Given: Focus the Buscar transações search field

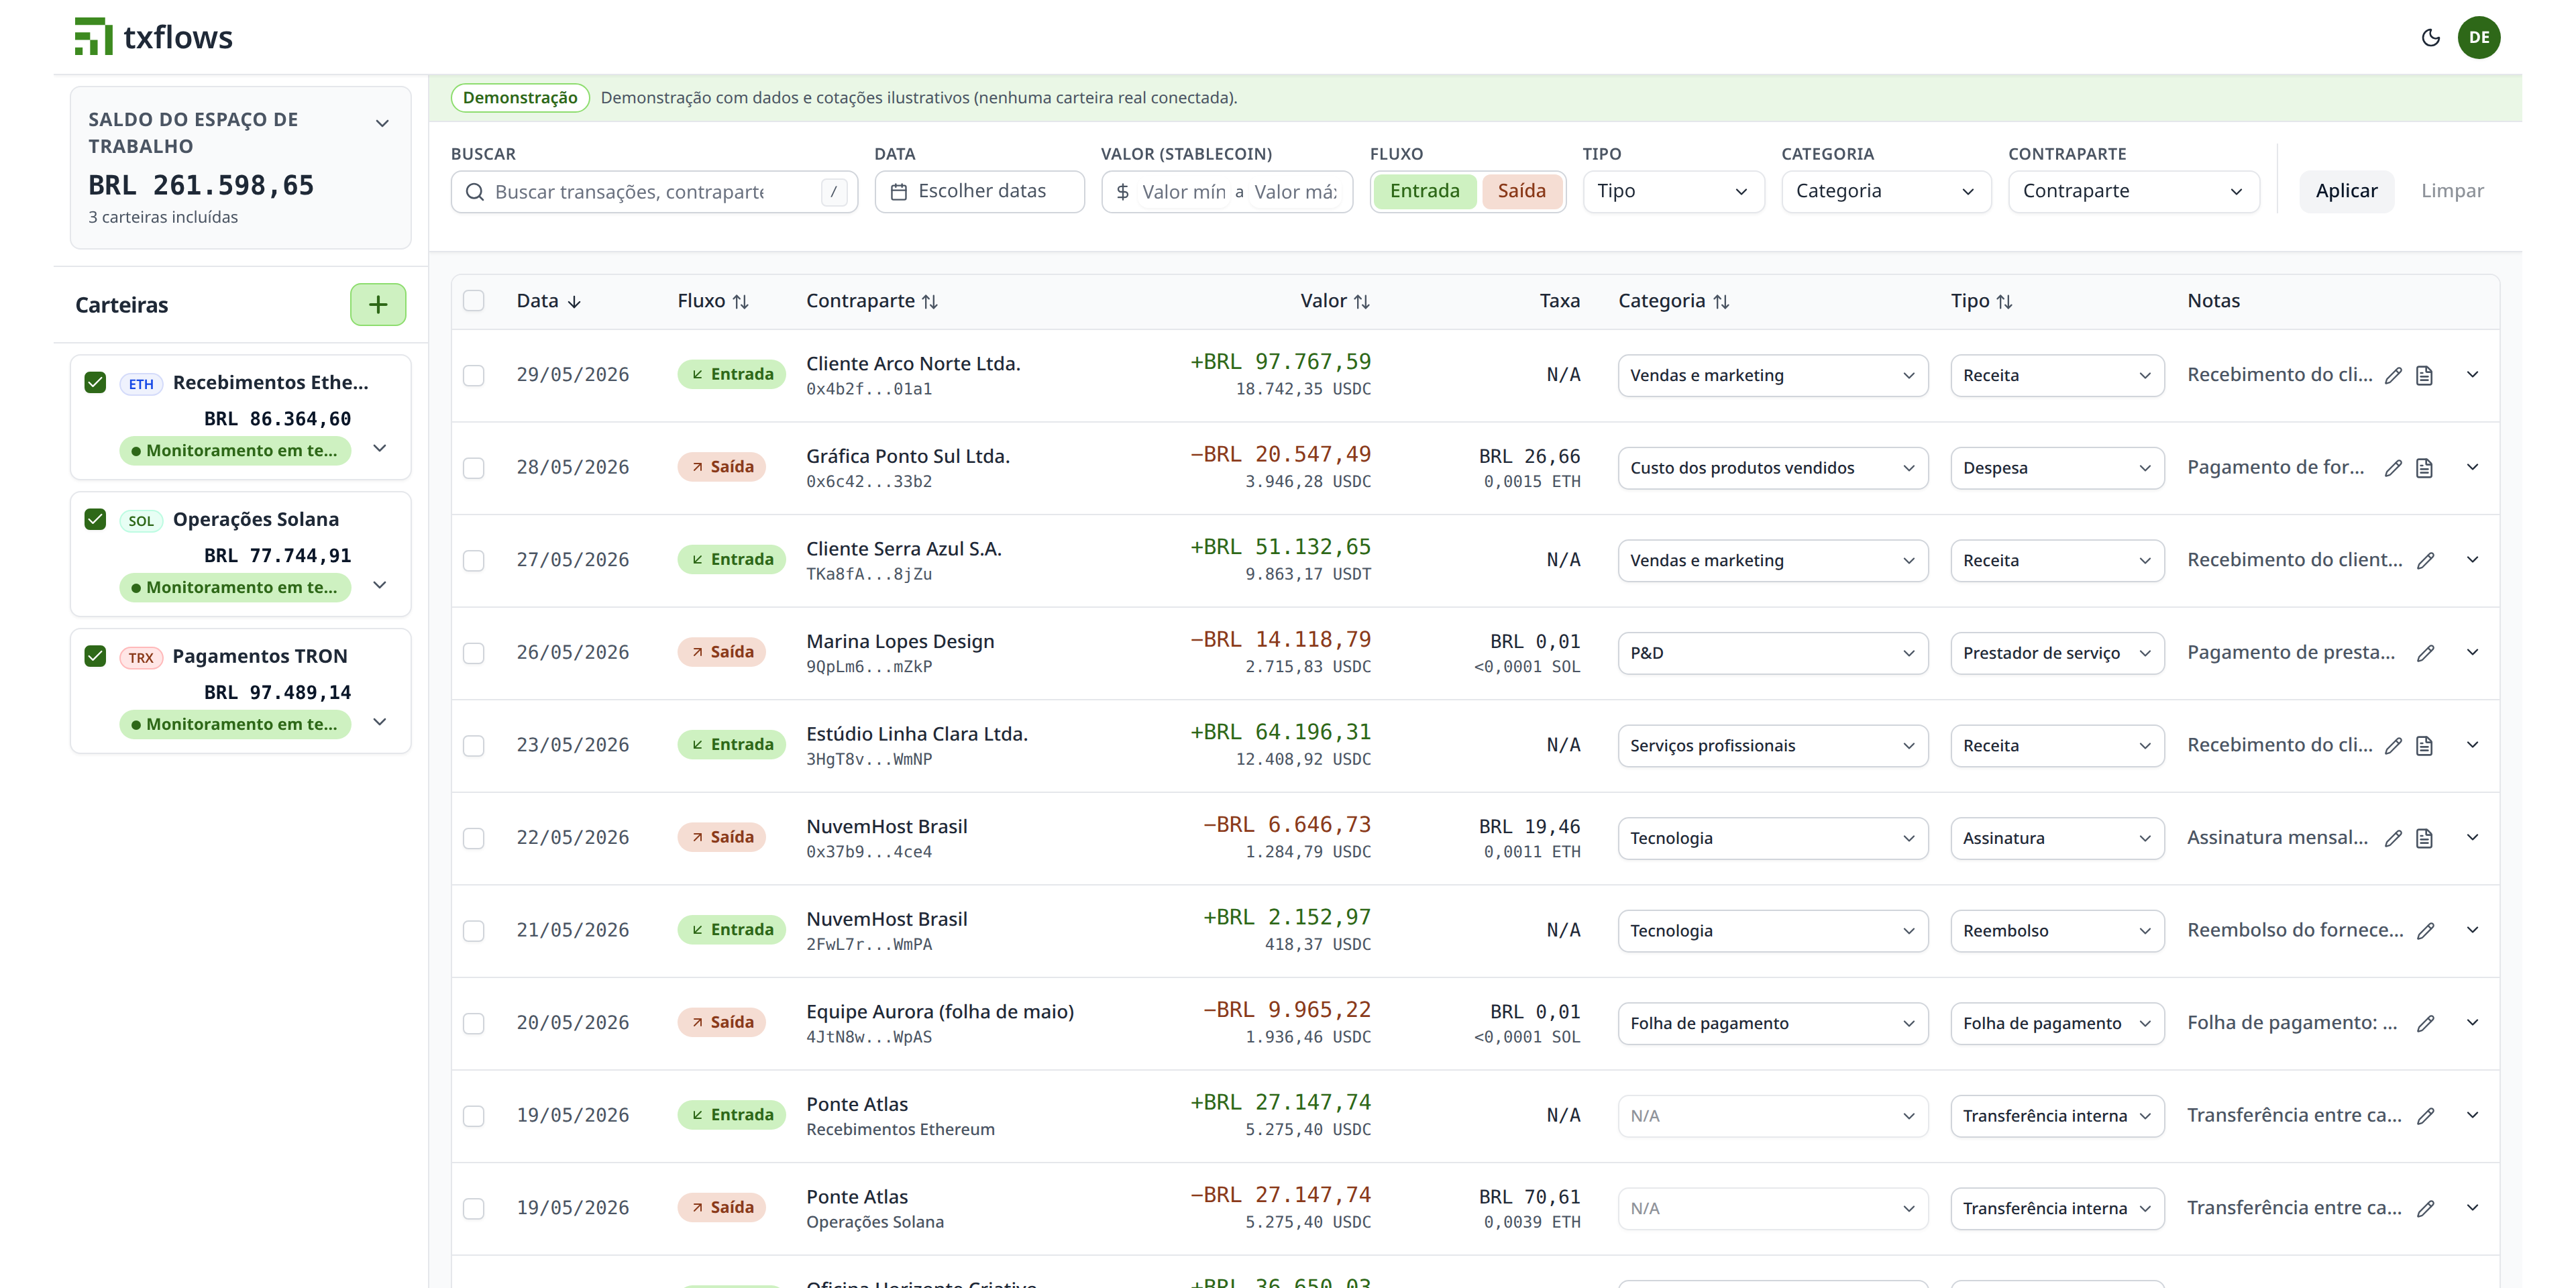Looking at the screenshot, I should coord(654,191).
